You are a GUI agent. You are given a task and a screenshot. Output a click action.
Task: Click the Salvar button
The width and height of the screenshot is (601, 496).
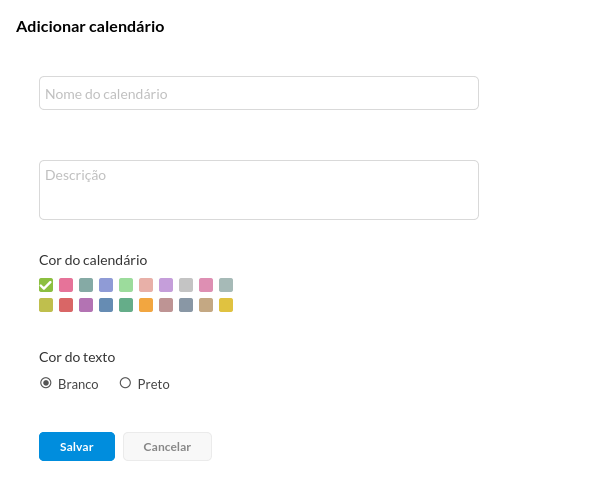(77, 447)
